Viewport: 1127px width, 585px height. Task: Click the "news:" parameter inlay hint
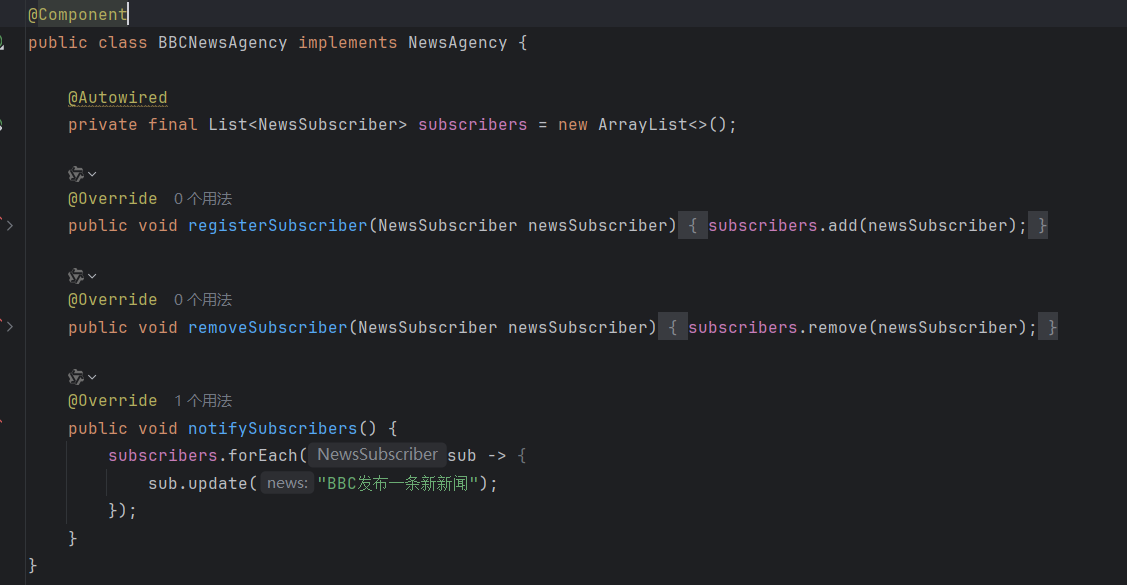(x=287, y=483)
